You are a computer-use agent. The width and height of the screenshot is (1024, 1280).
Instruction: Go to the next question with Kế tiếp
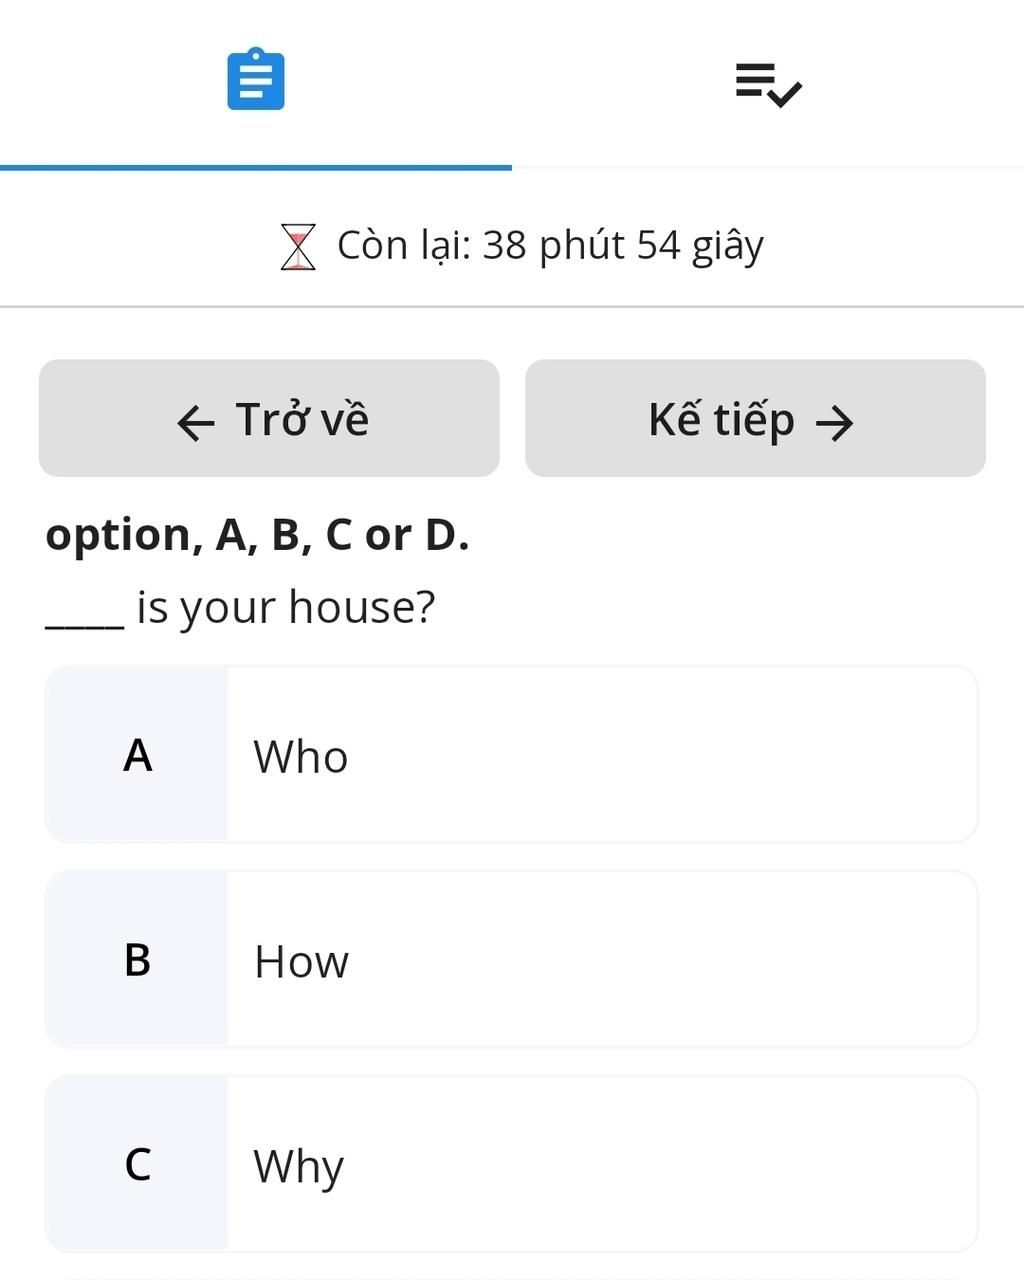point(755,418)
